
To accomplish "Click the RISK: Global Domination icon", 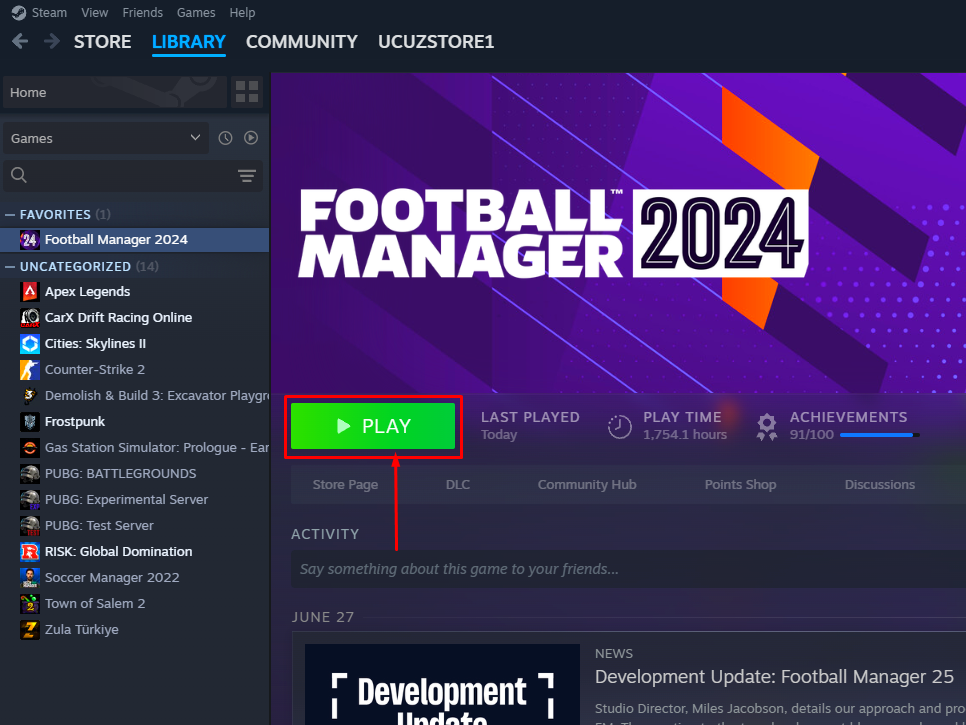I will click(x=30, y=552).
